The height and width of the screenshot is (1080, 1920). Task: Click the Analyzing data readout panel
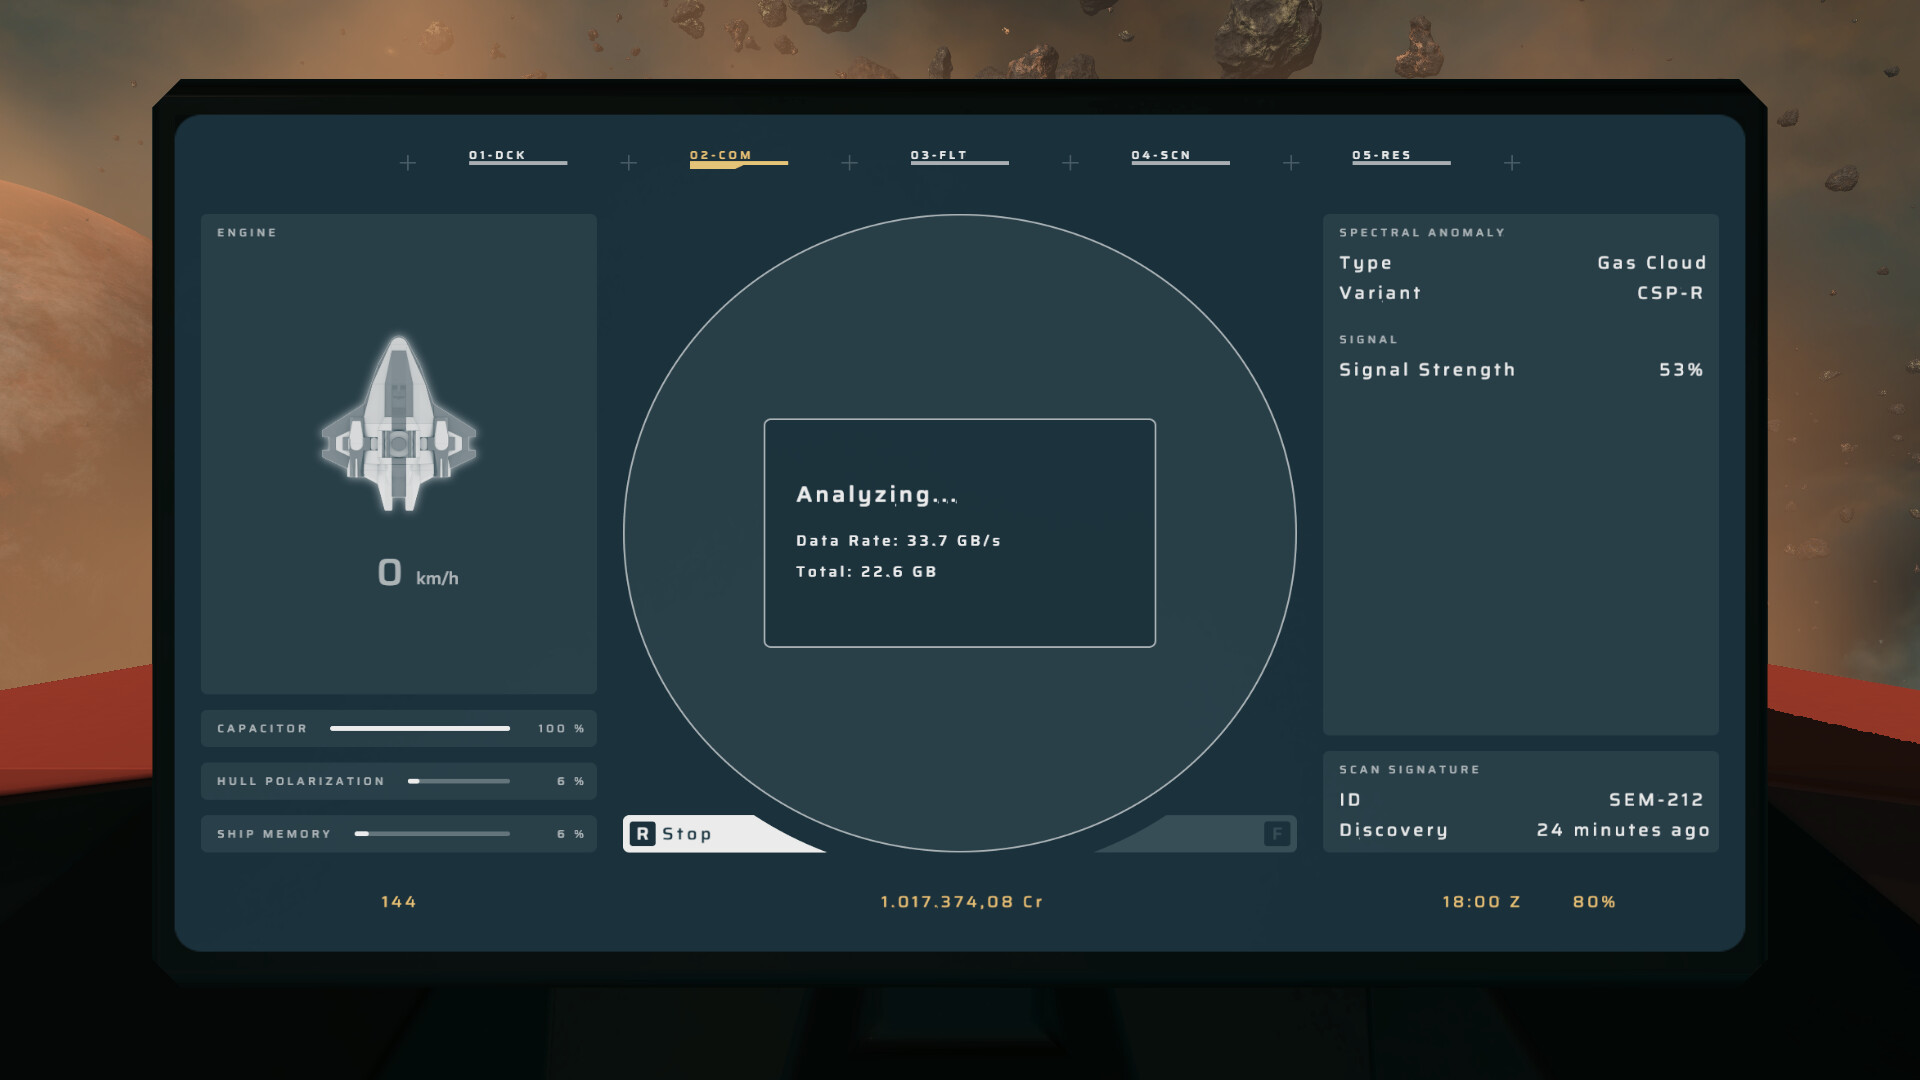tap(959, 533)
